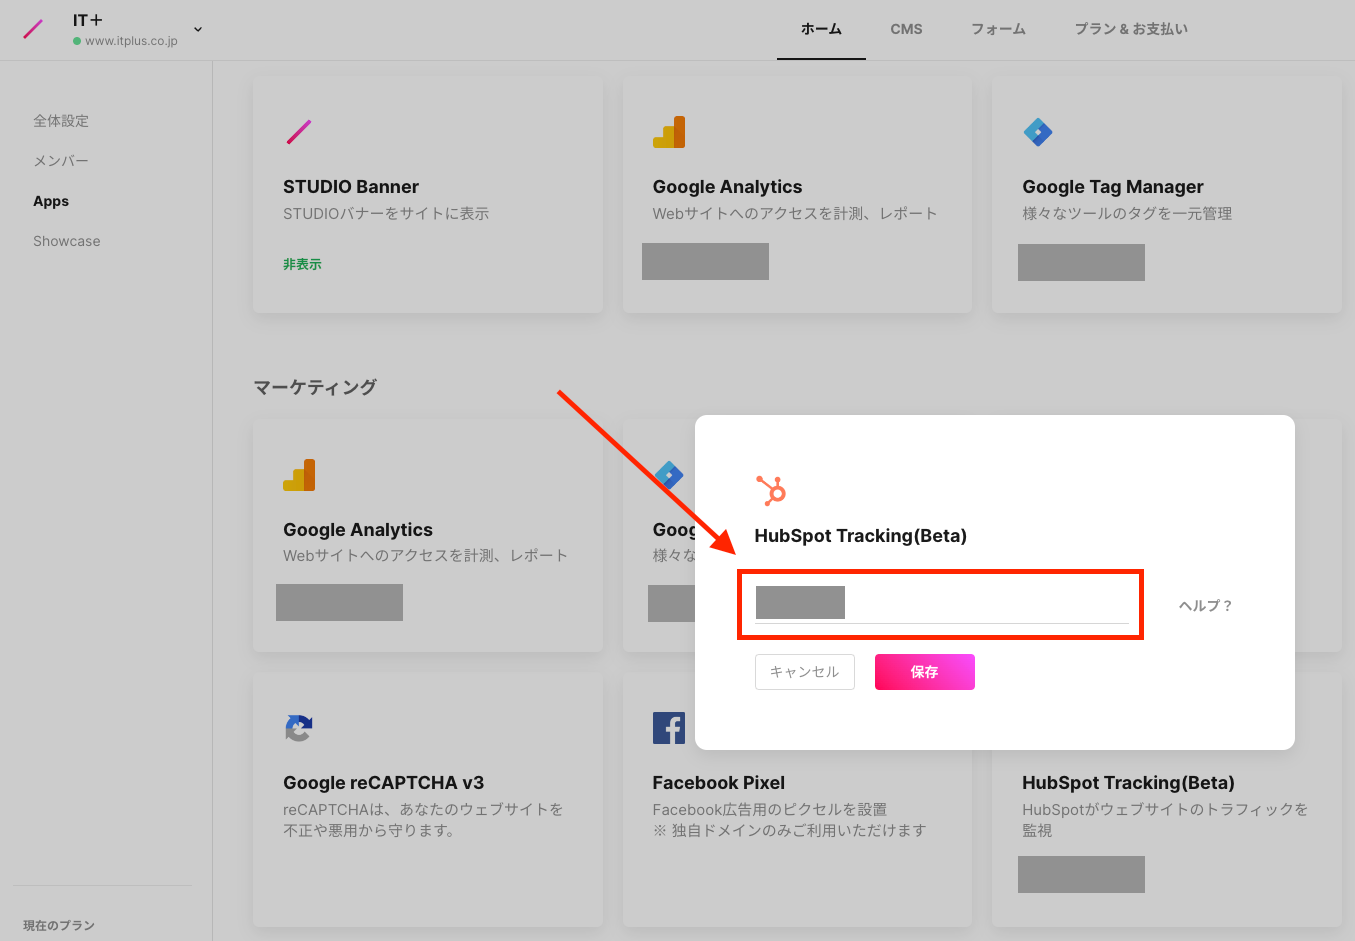Open the ヘルプ？ link beside the input

point(1204,605)
